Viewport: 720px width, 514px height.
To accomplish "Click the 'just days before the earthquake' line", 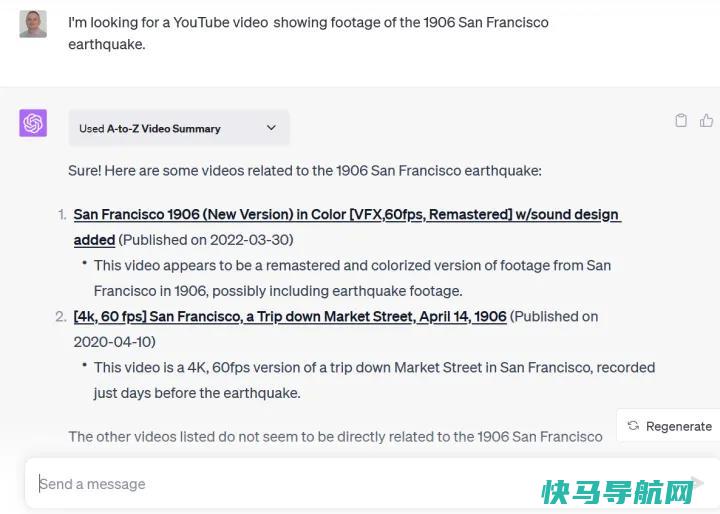I will click(197, 393).
